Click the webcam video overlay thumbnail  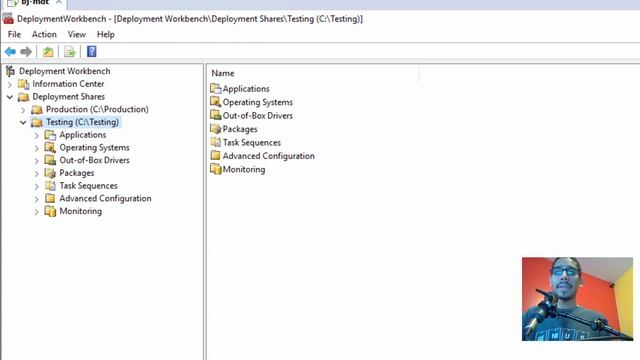coord(577,299)
